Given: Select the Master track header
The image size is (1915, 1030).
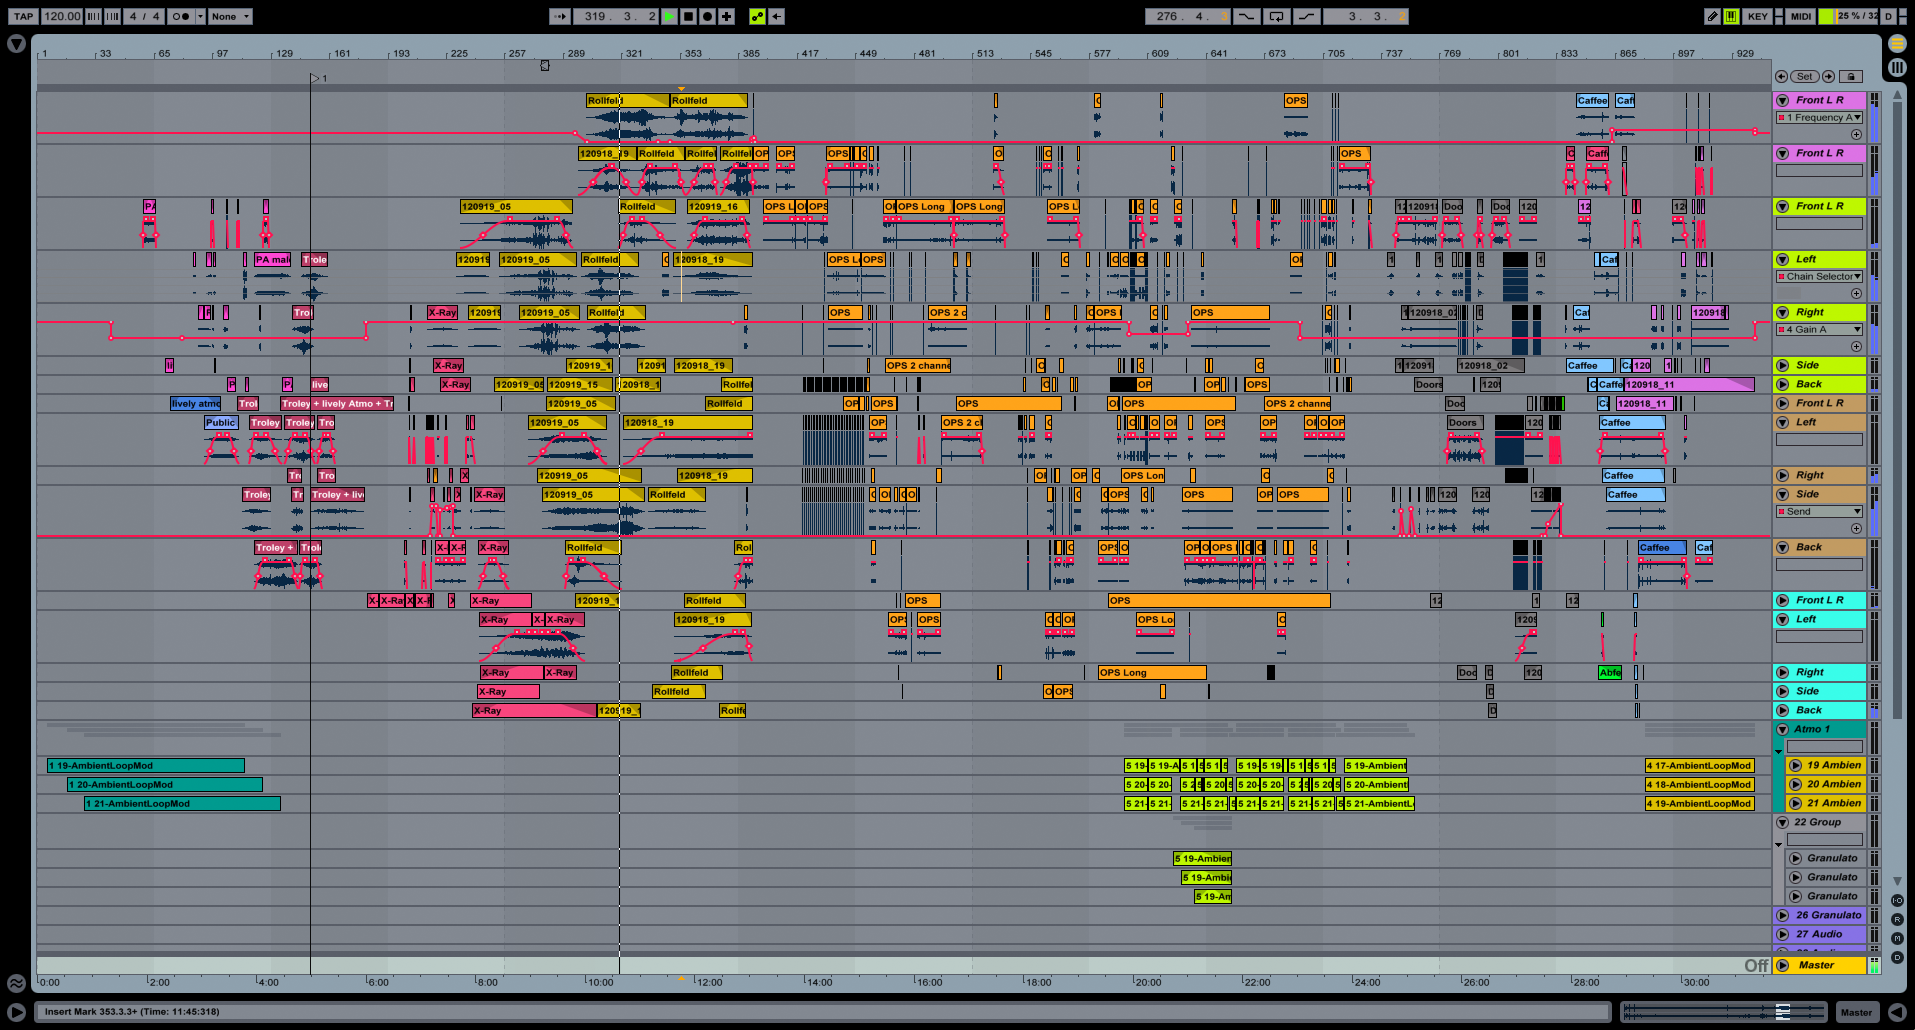Looking at the screenshot, I should (x=1816, y=965).
